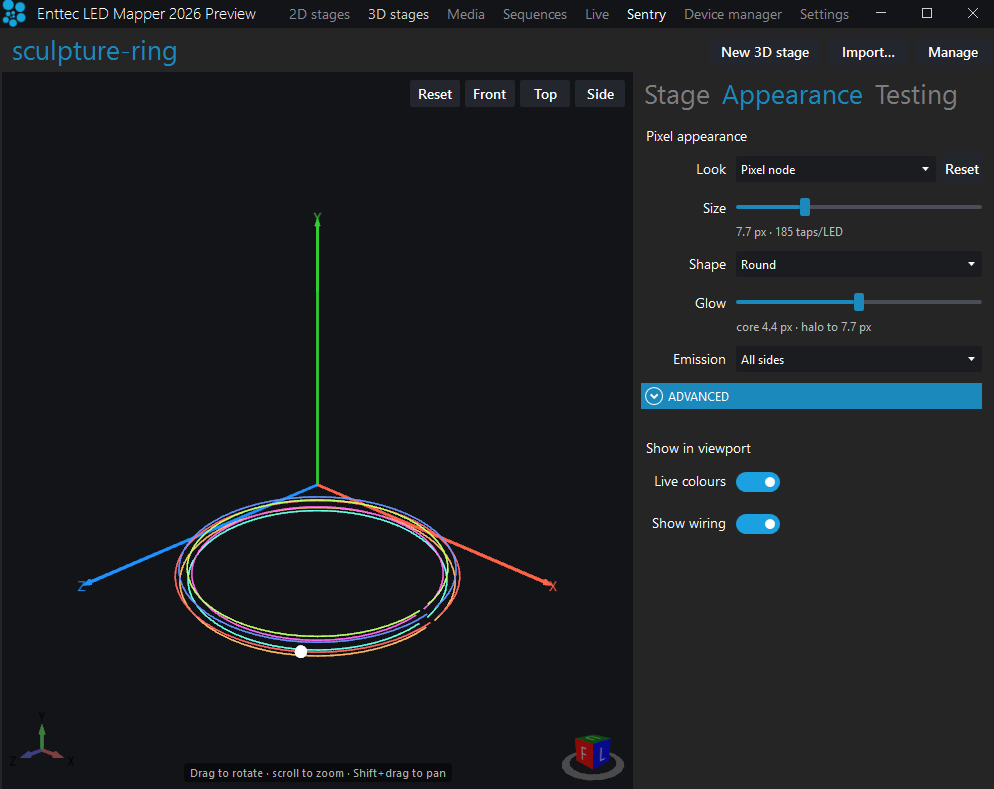Click the New 3D stage button
This screenshot has width=994, height=789.
tap(765, 53)
